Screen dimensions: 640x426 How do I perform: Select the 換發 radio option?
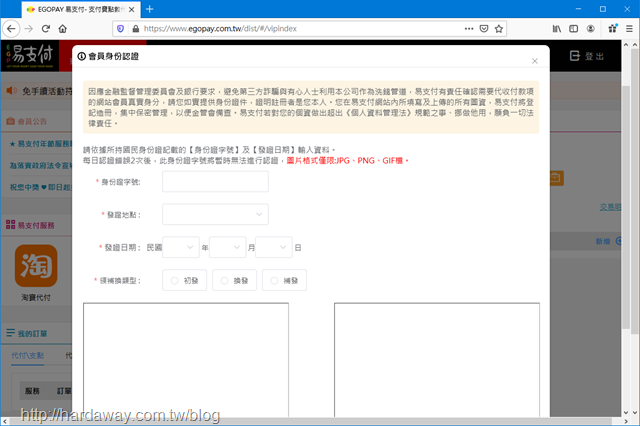pos(234,280)
